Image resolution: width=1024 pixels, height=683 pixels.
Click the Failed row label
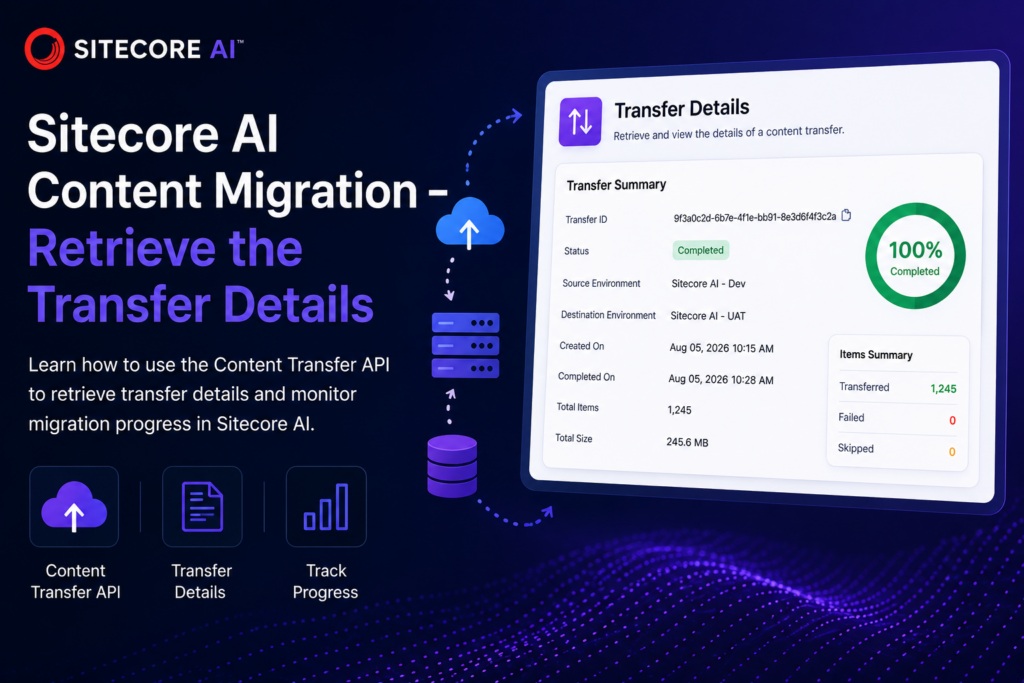point(851,417)
